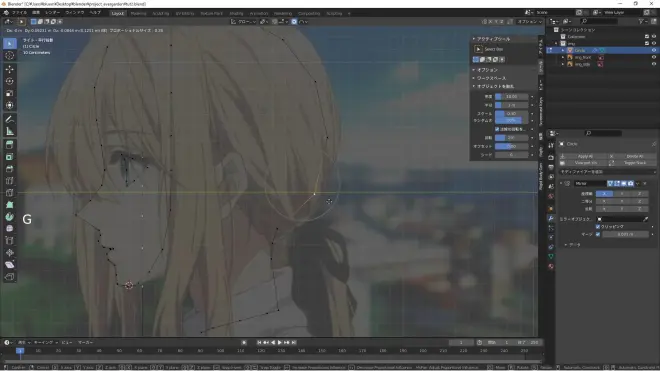
Task: Click the Apply All modifiers button
Action: (584, 156)
